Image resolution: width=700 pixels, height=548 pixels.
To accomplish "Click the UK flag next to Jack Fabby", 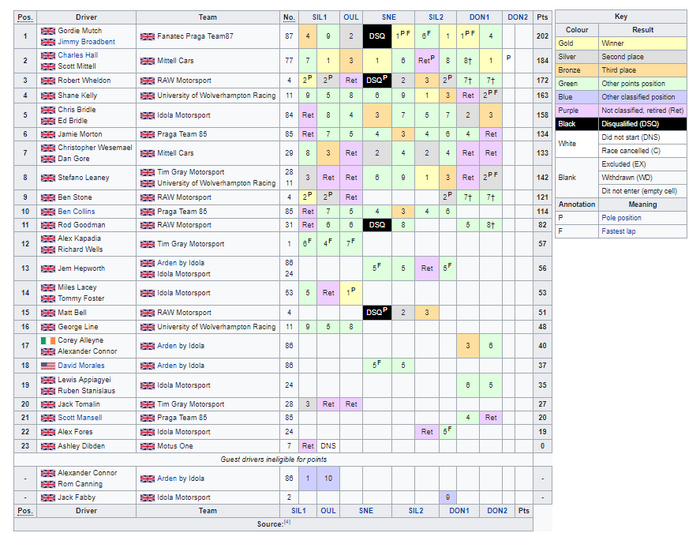I will click(48, 496).
